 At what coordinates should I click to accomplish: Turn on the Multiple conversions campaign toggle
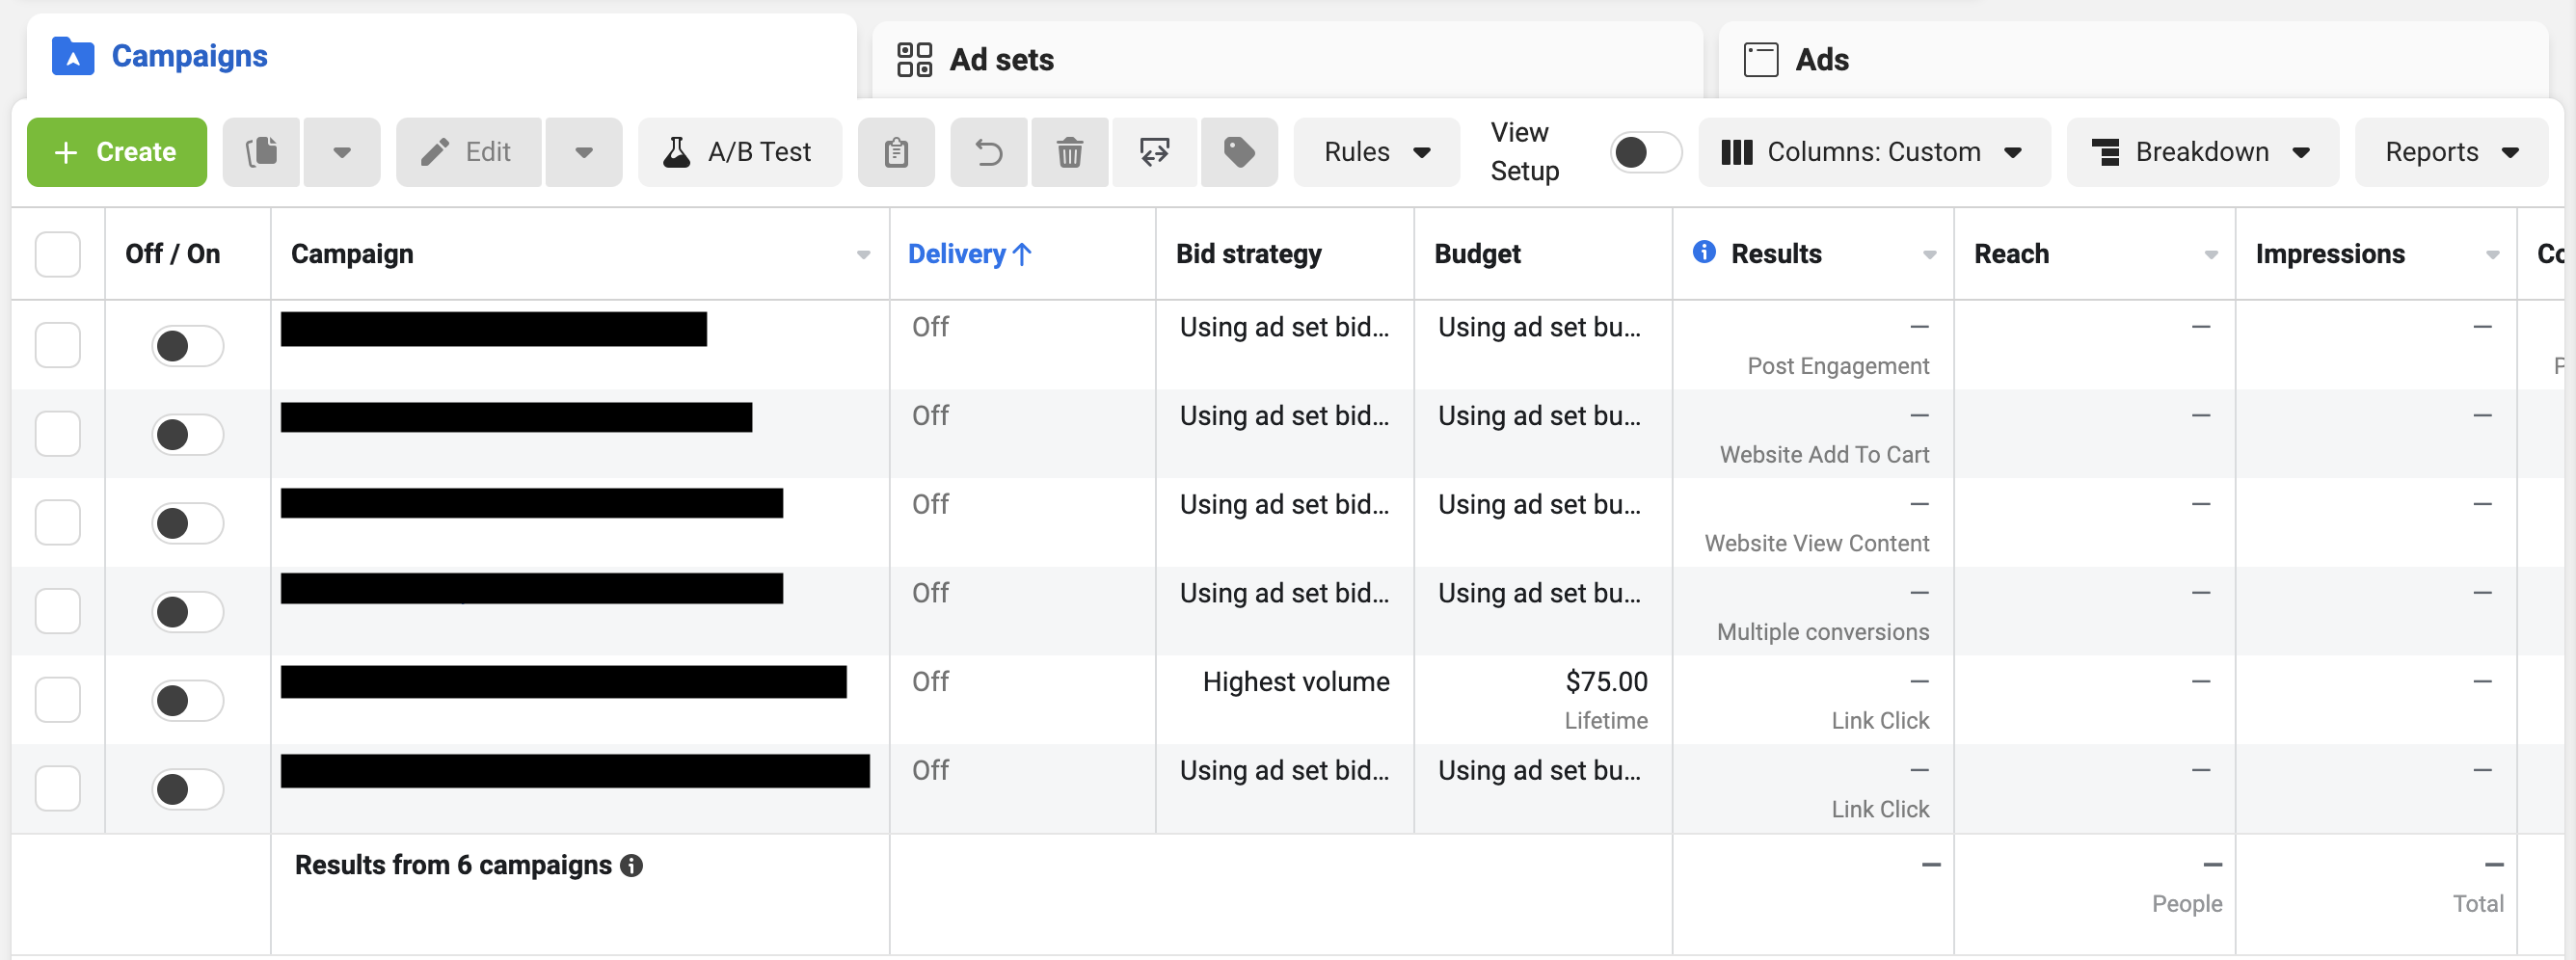[x=187, y=612]
